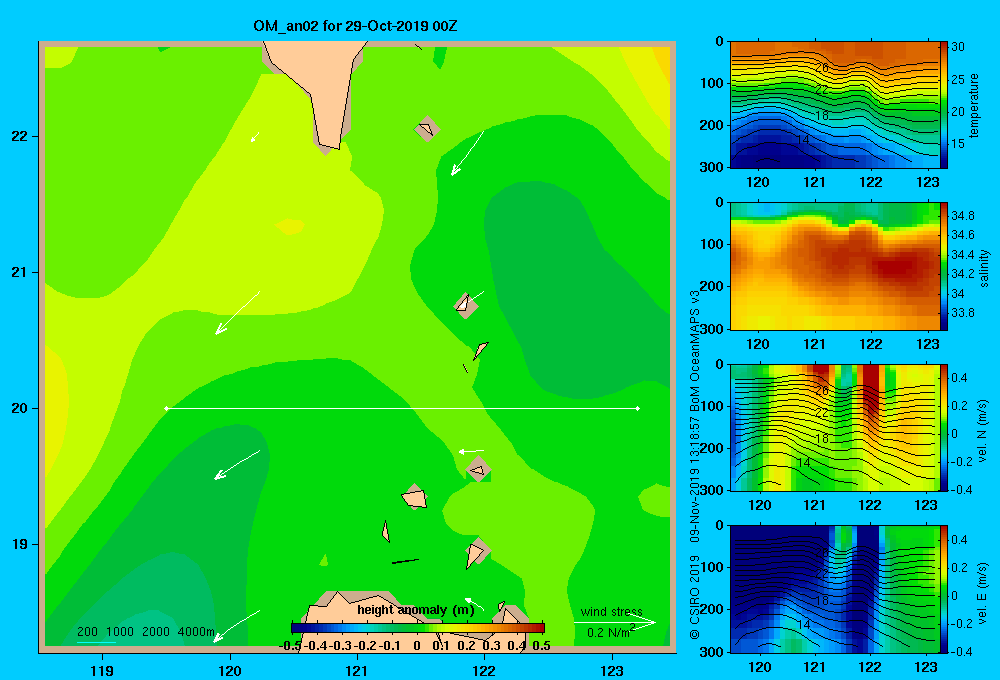Click the northward velocity cross-section panel
Viewport: 1000px width, 680px height.
point(834,427)
